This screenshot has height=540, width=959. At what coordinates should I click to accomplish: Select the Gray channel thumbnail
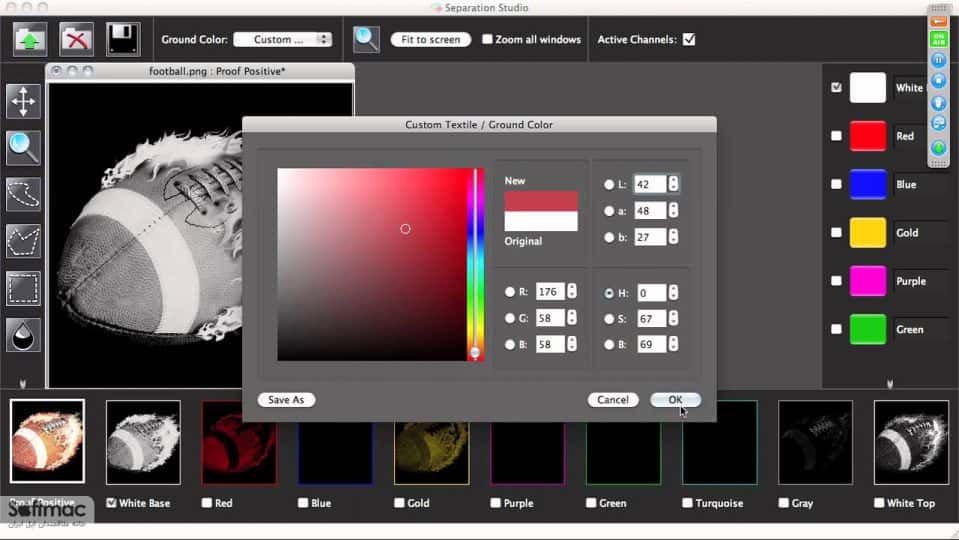(x=815, y=442)
